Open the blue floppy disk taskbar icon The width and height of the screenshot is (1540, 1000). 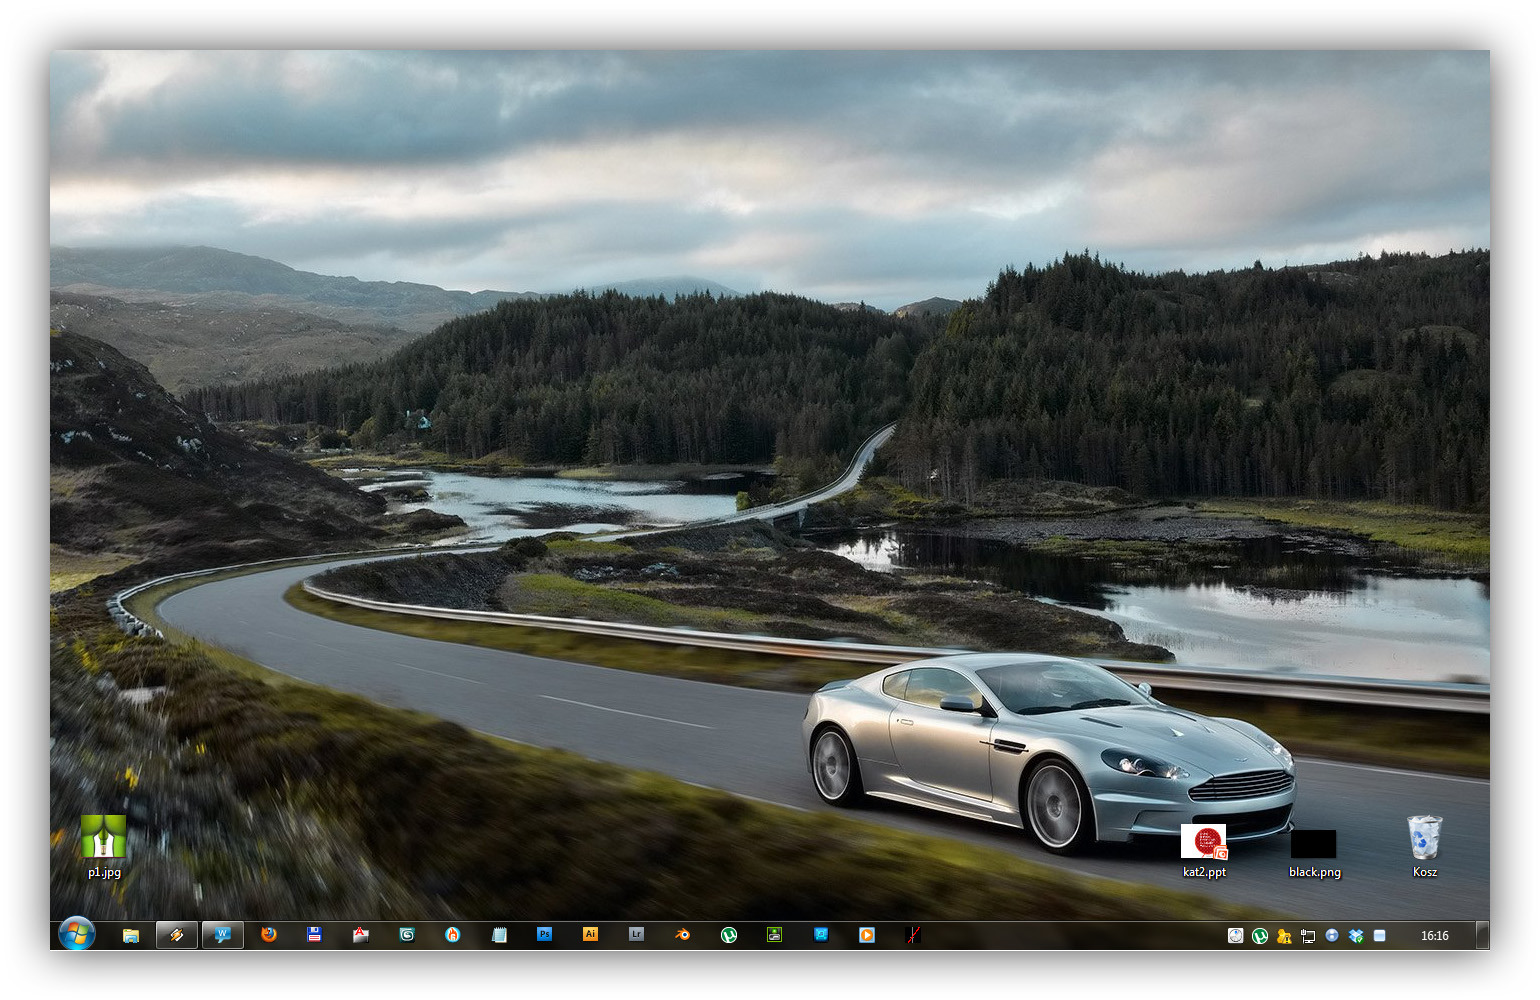(314, 935)
